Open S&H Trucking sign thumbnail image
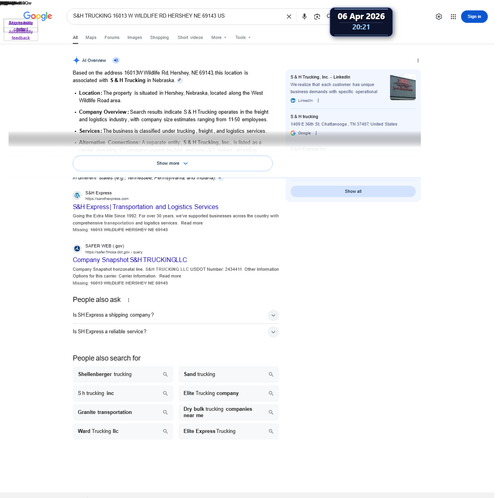Viewport: 500px width, 498px height. point(403,87)
